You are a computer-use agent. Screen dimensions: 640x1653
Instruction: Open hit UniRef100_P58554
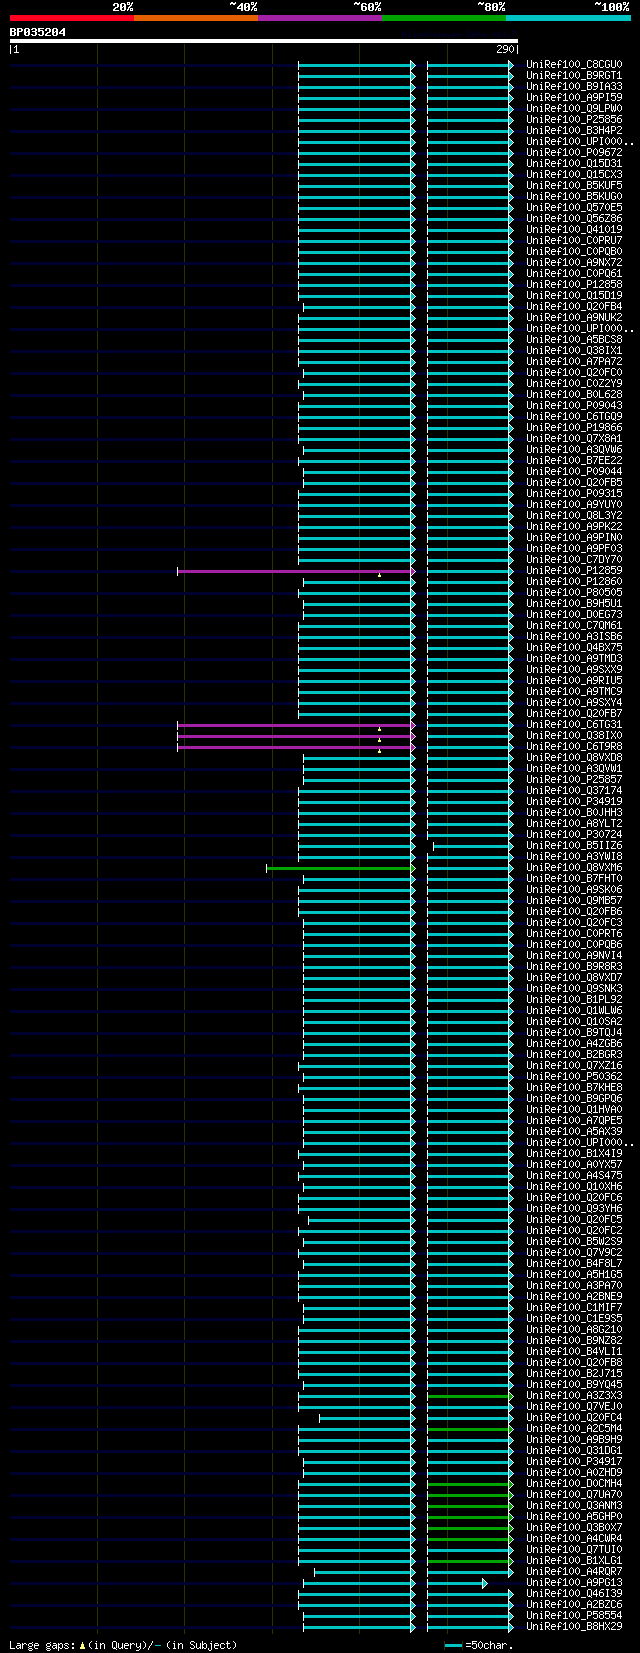574,1616
